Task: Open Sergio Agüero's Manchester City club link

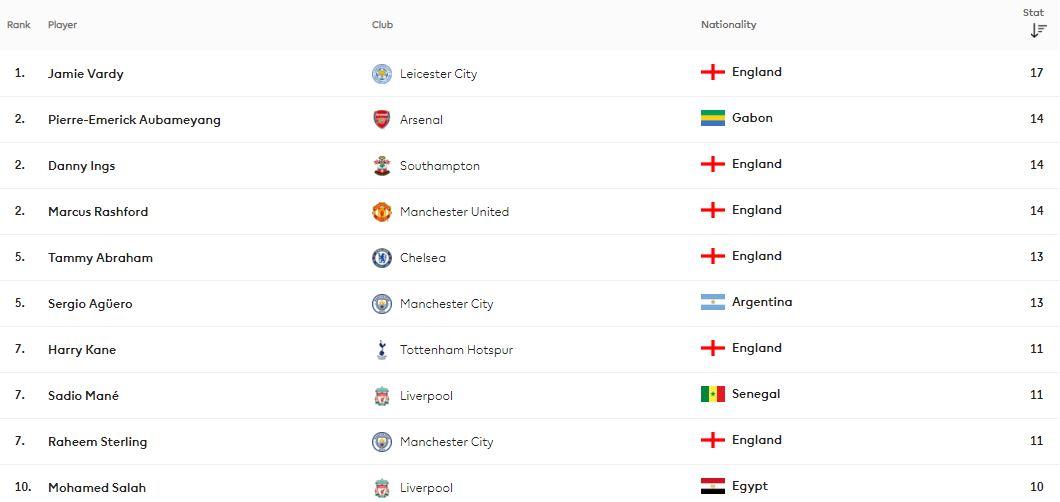Action: pos(447,304)
